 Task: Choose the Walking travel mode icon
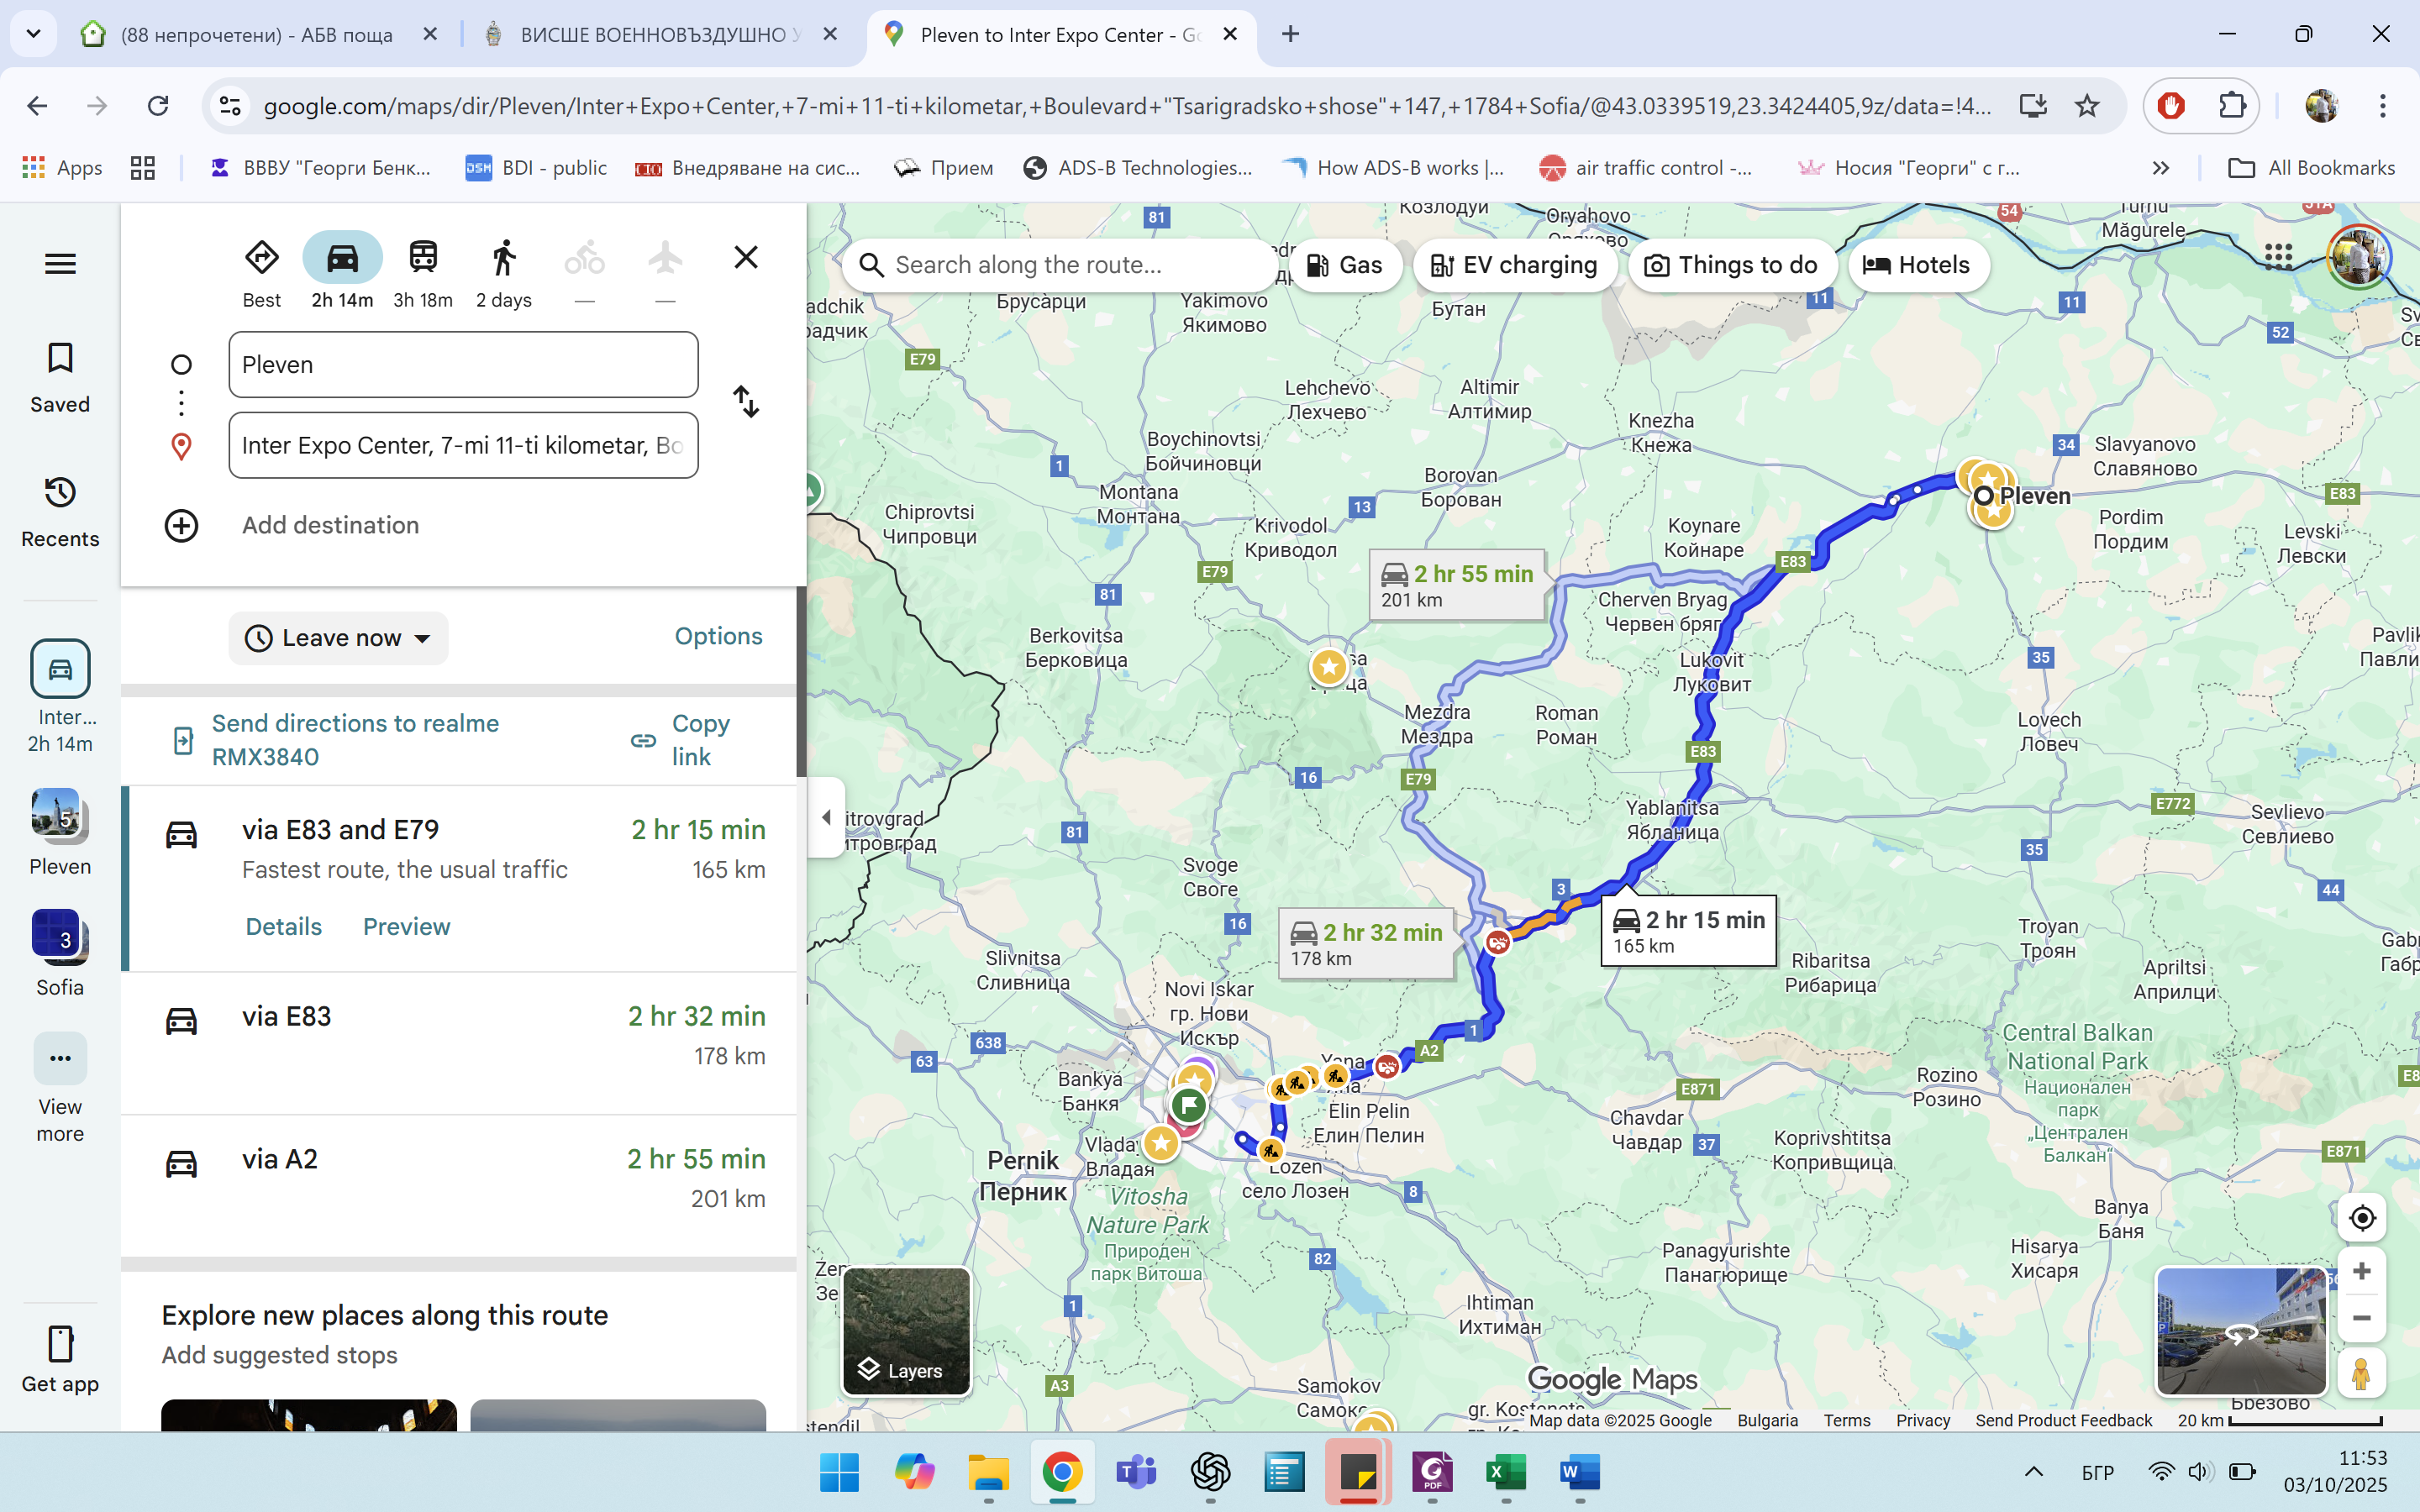[x=504, y=258]
